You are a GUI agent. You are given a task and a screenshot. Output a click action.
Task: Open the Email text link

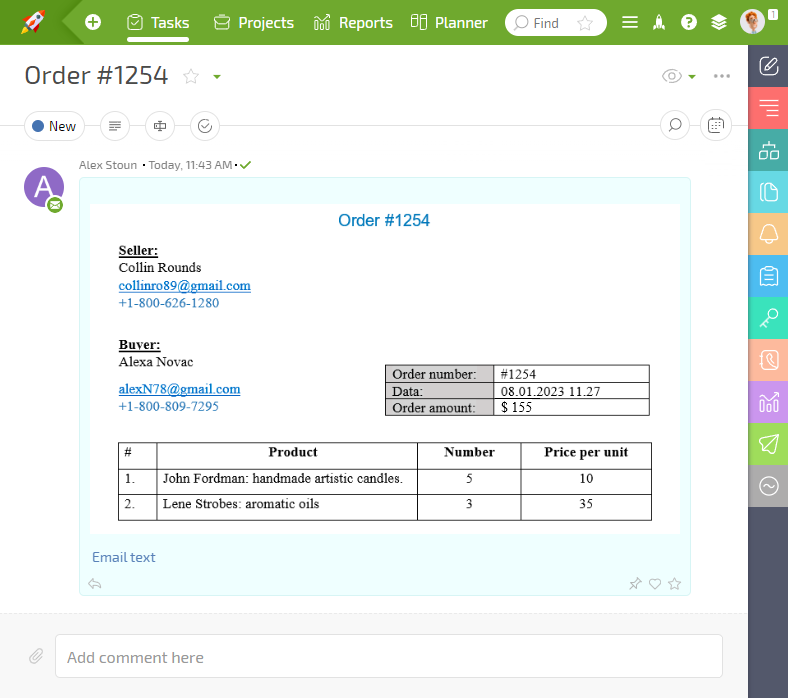[x=124, y=557]
